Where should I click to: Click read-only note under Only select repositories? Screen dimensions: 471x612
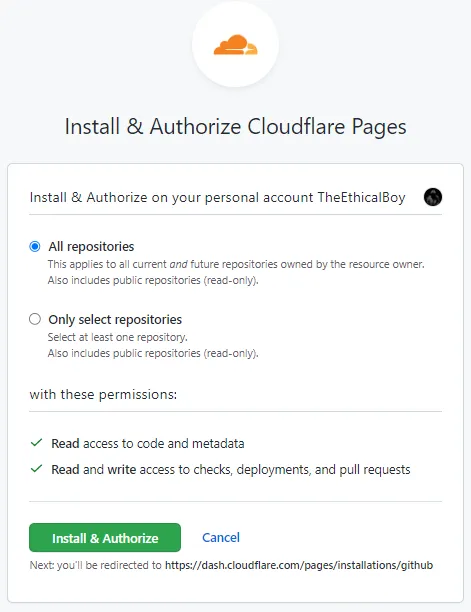pos(153,353)
